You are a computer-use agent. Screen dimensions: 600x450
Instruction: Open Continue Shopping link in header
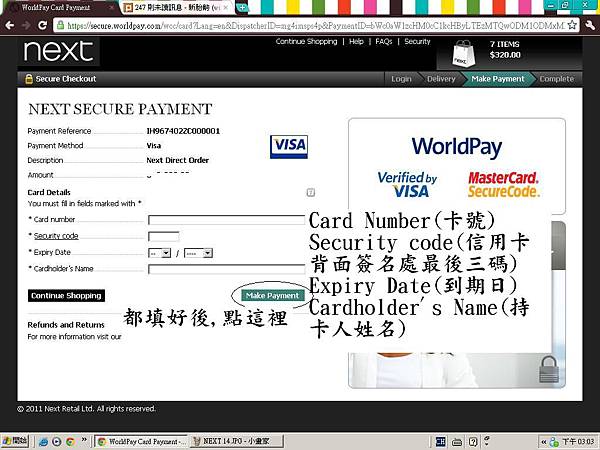click(307, 41)
